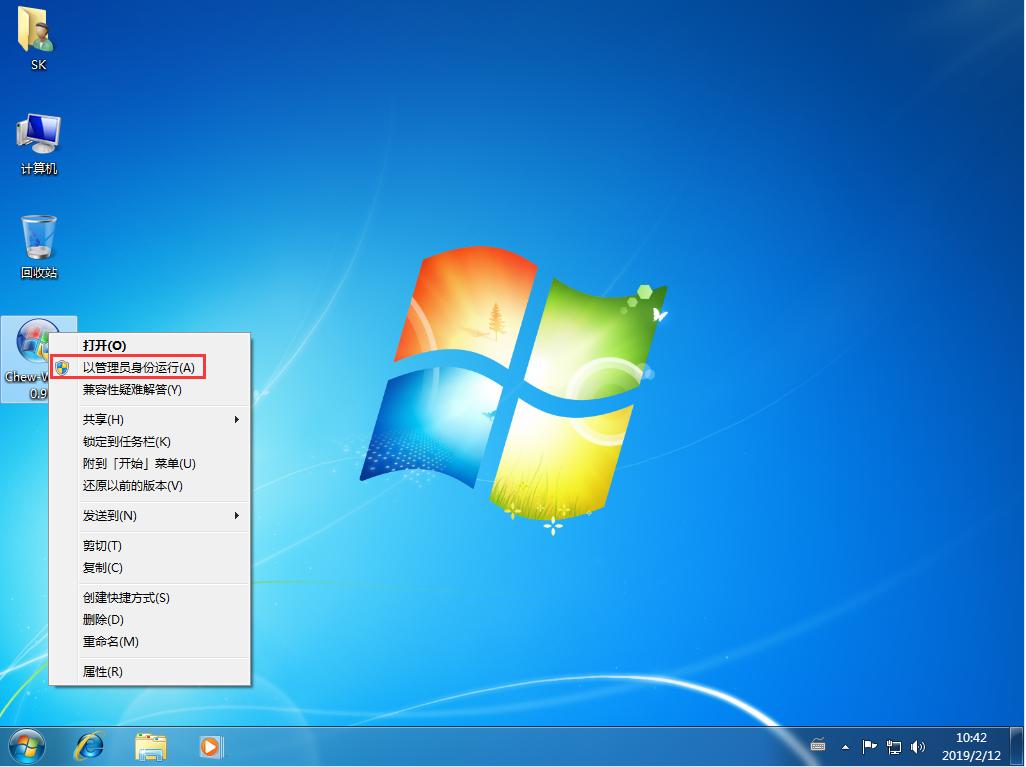Select the input language indicator in the tray
The width and height of the screenshot is (1026, 767).
coord(816,747)
